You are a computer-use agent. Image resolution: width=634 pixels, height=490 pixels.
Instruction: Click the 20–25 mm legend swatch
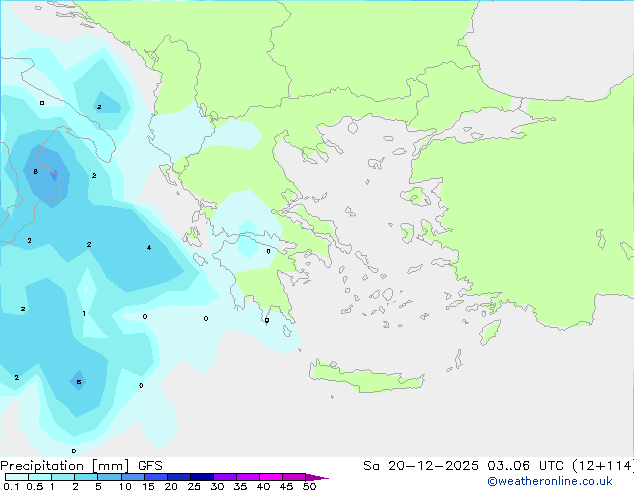click(x=179, y=477)
